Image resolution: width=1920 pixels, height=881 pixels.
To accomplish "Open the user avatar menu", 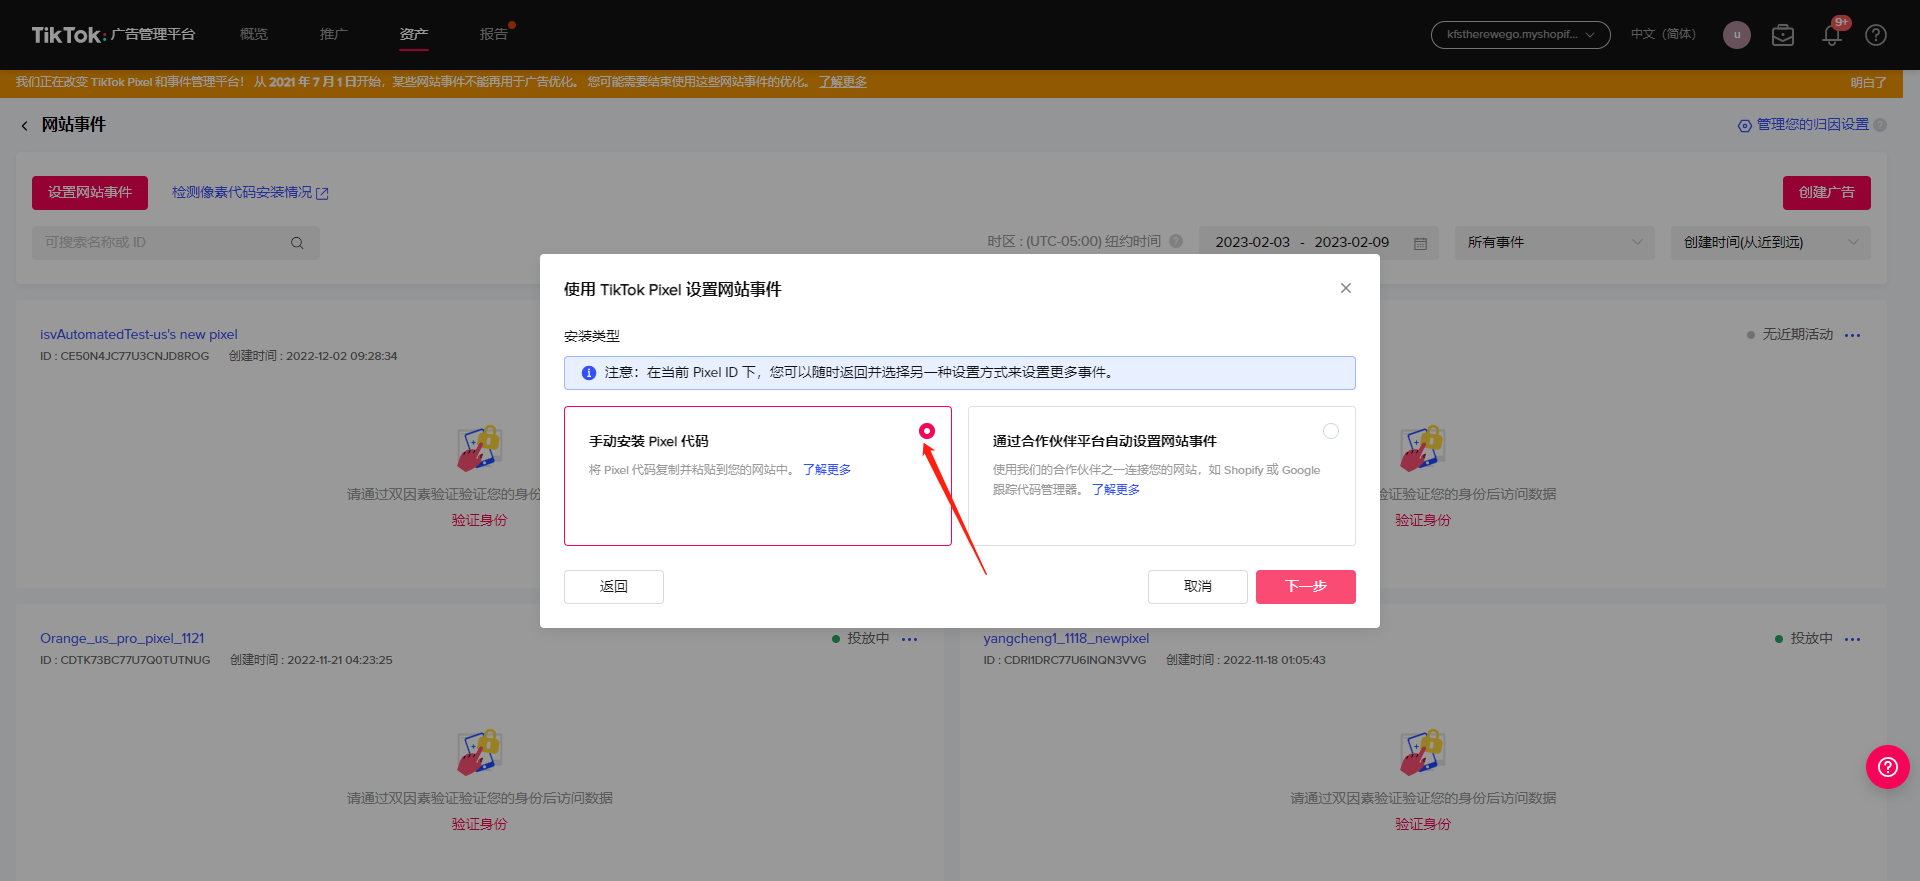I will [x=1737, y=35].
